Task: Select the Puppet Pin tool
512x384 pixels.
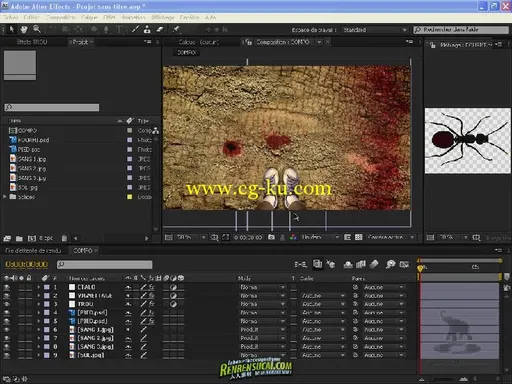Action: pos(176,29)
